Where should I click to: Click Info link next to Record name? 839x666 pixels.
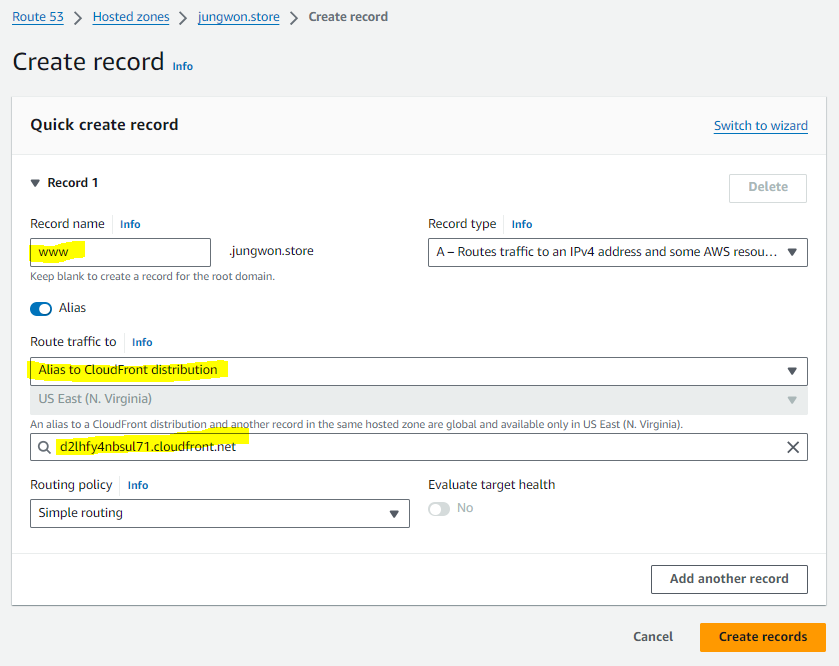(x=130, y=224)
